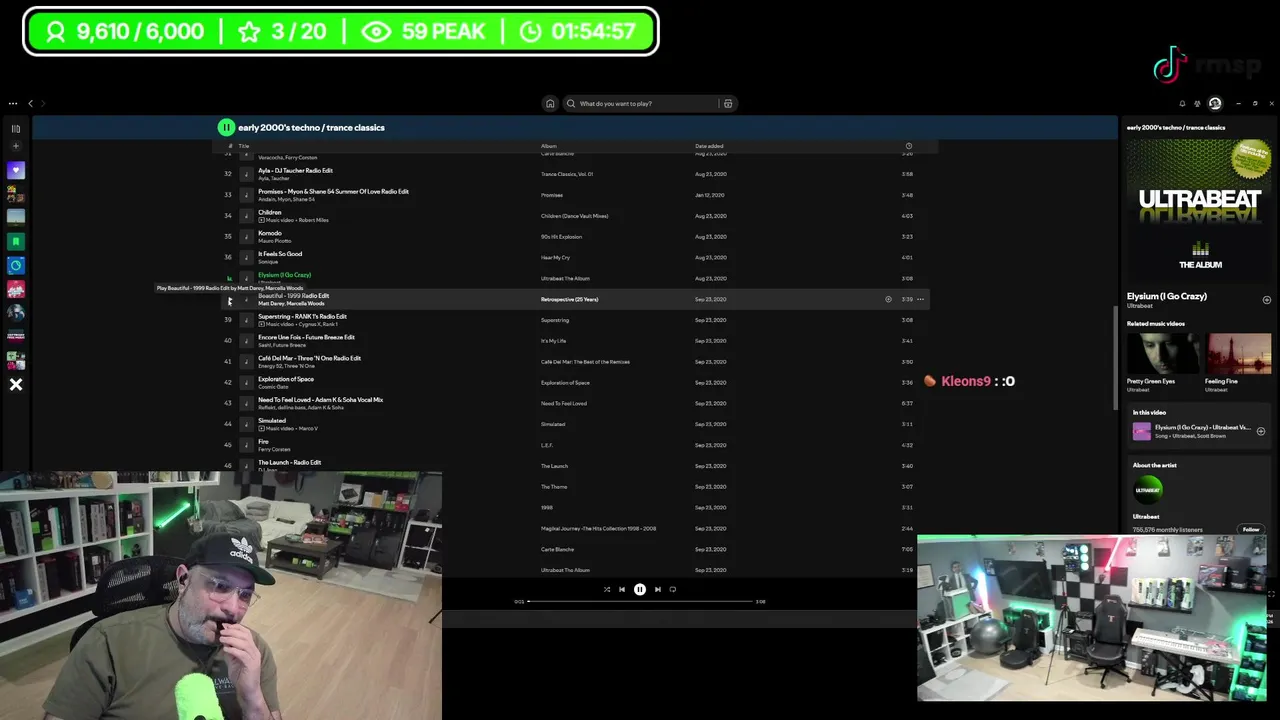Viewport: 1280px width, 720px height.
Task: Pause playback from the bottom player bar
Action: [x=640, y=589]
